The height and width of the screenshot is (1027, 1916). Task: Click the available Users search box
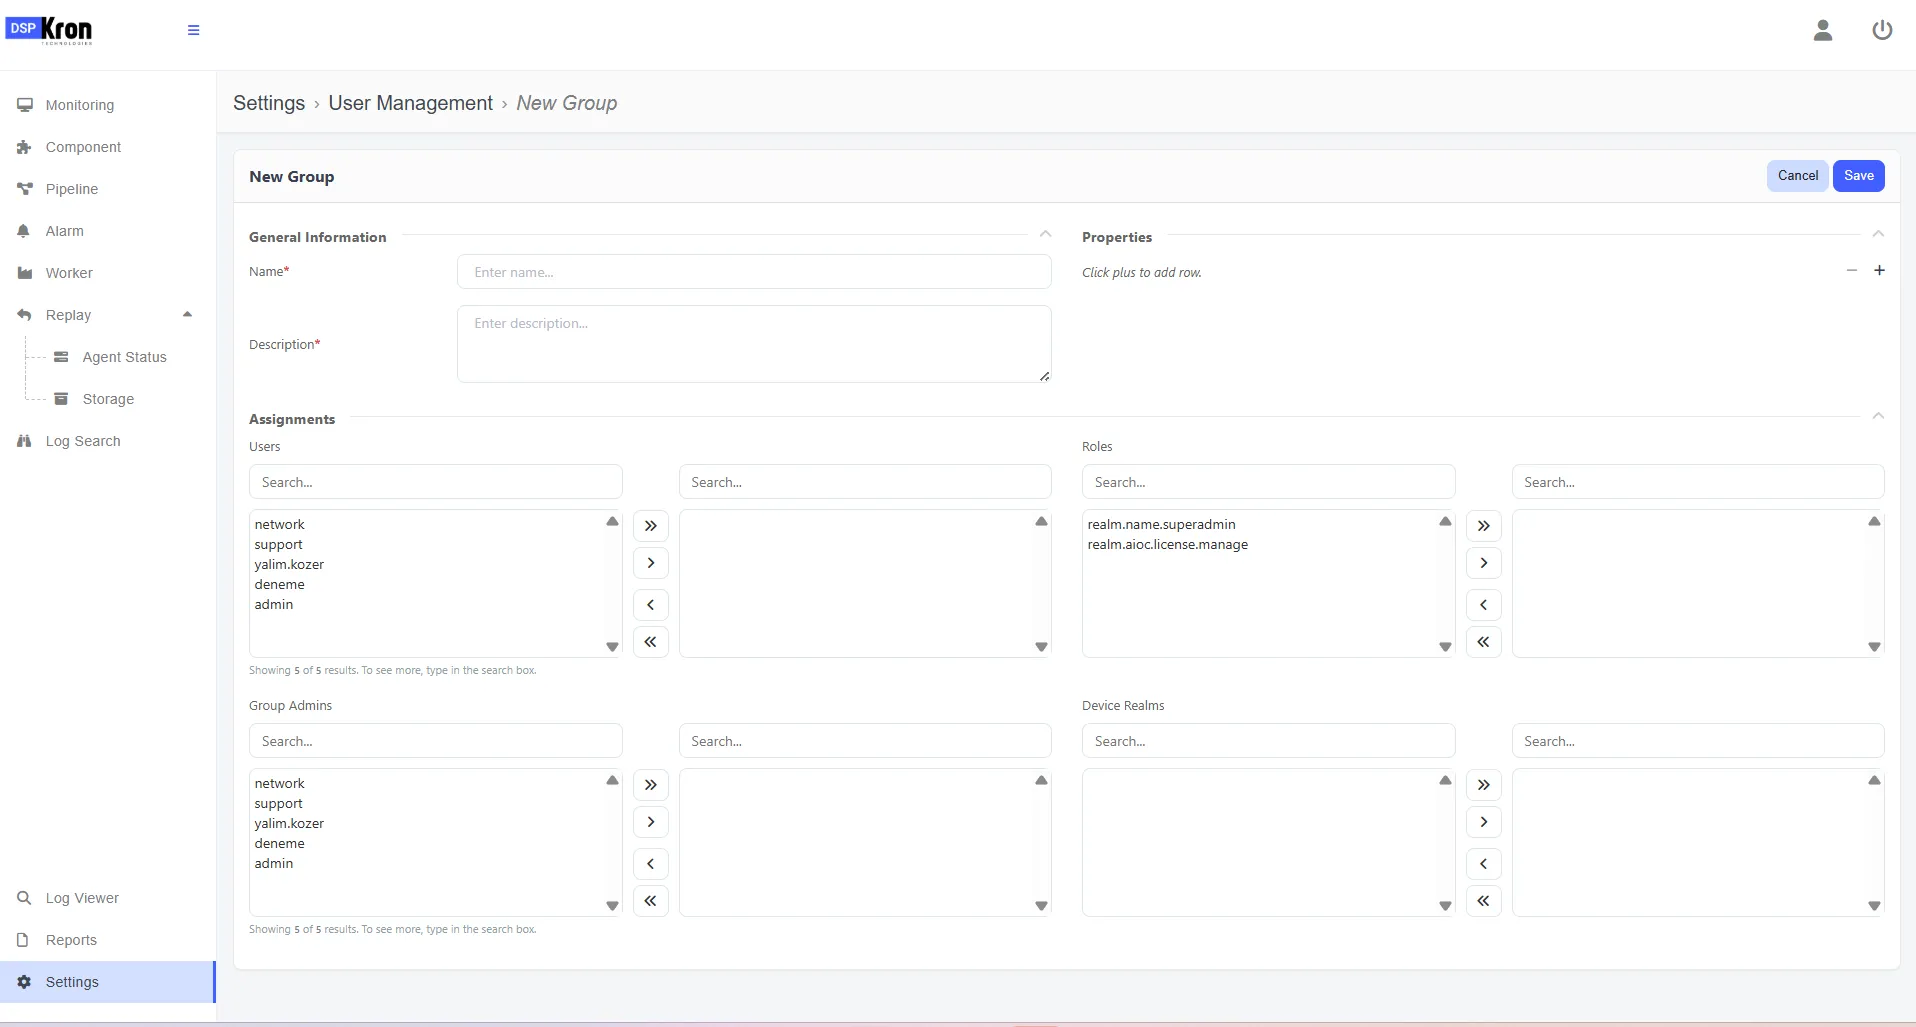point(435,482)
